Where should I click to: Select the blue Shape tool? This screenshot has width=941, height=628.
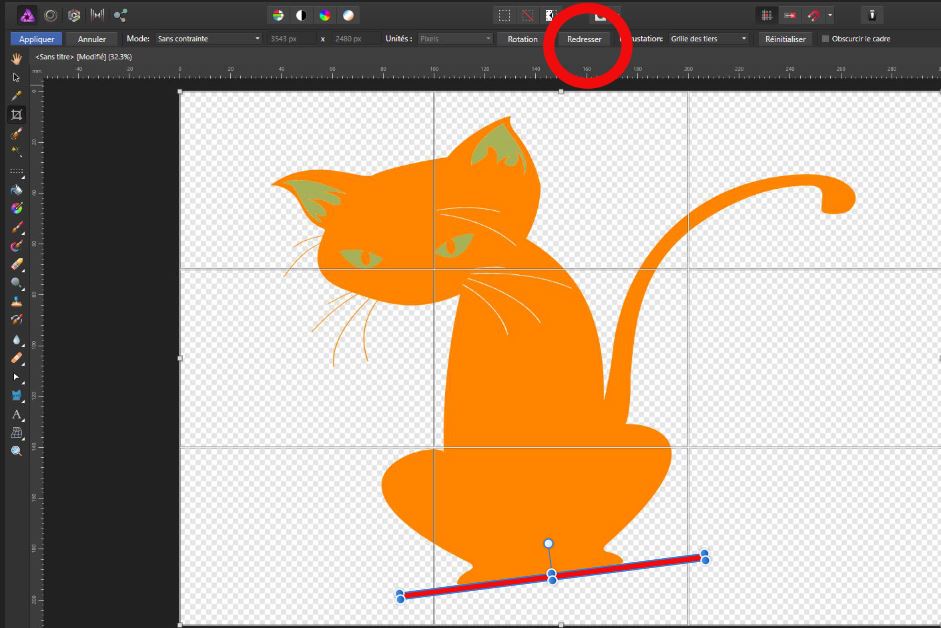(x=16, y=396)
